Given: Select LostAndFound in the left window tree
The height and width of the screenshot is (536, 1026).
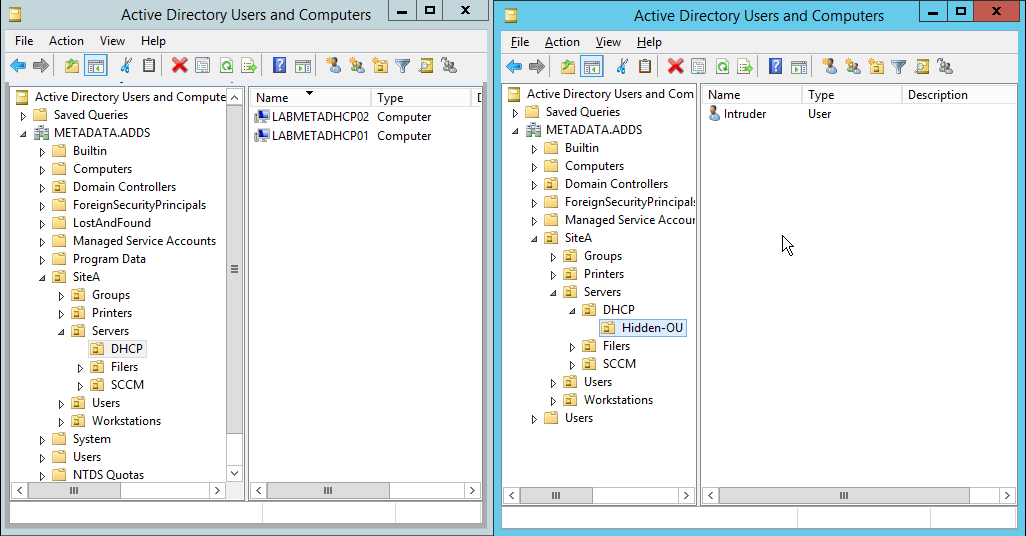Looking at the screenshot, I should click(x=112, y=223).
